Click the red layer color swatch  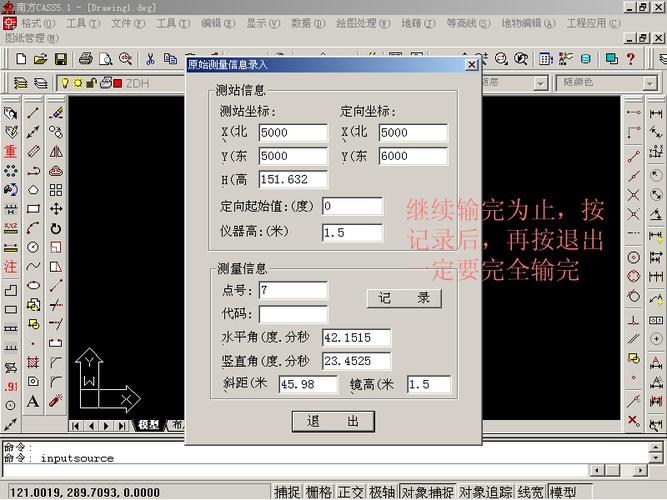click(118, 83)
